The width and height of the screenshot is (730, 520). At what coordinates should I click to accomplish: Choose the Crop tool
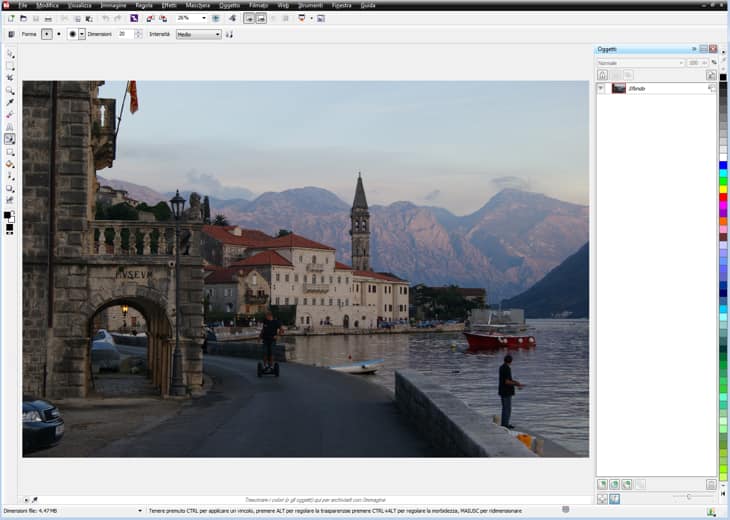click(x=10, y=78)
